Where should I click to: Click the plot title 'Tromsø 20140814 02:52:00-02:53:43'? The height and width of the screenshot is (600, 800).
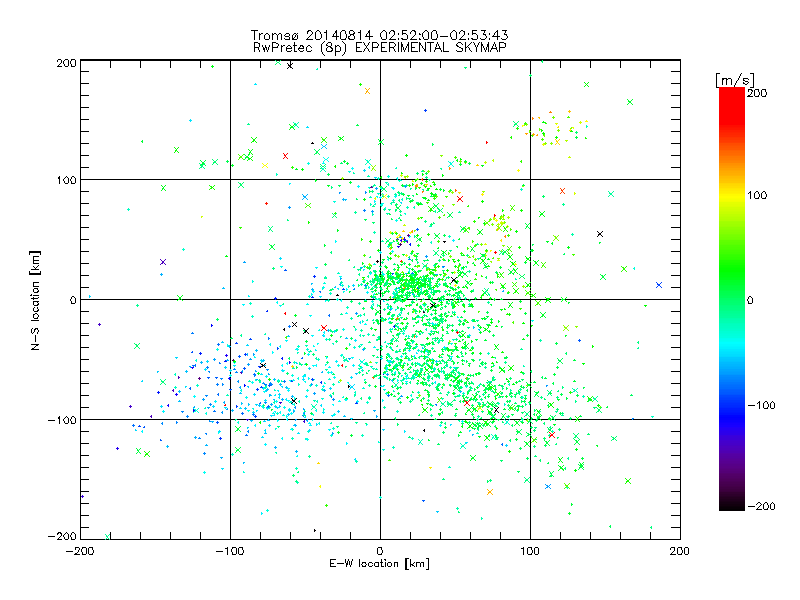pos(379,35)
